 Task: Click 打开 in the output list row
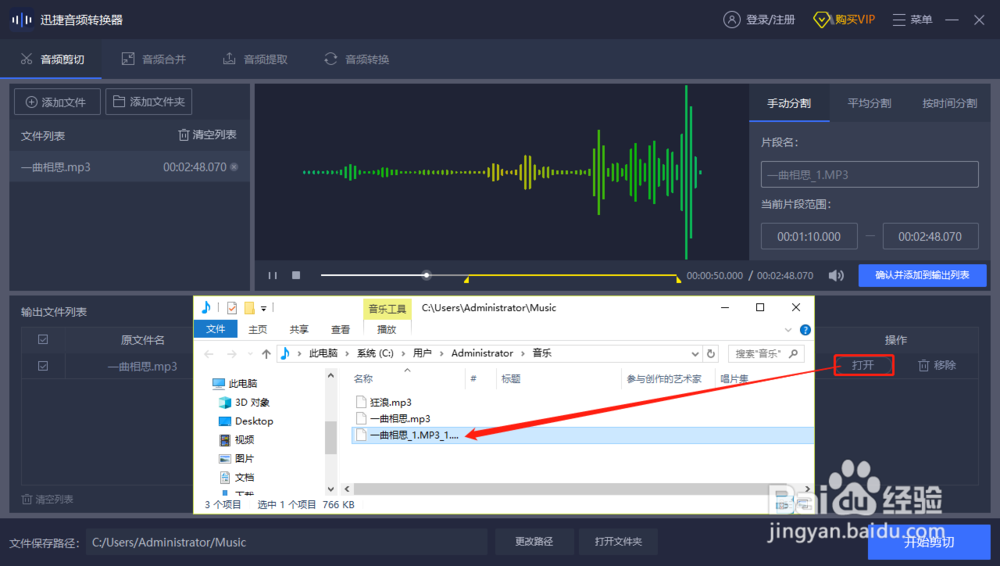pos(864,365)
